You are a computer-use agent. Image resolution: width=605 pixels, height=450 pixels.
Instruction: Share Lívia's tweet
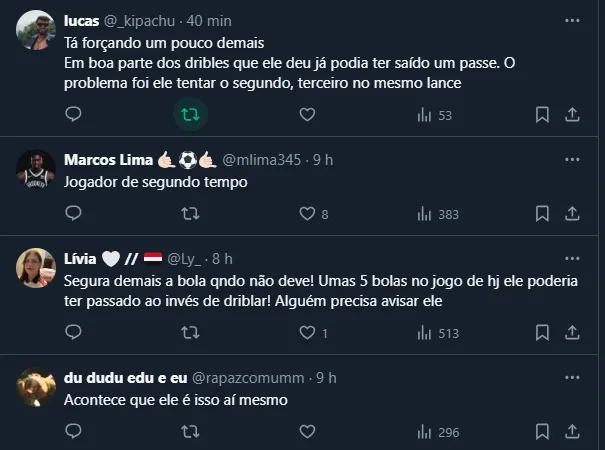pos(573,333)
